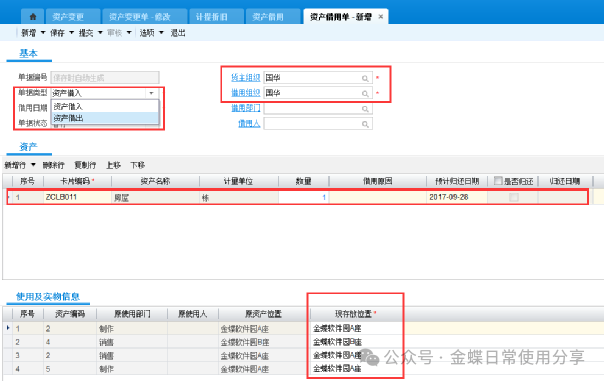Choose 资产借出 from the dropdown list
604x381 pixels.
click(x=105, y=118)
